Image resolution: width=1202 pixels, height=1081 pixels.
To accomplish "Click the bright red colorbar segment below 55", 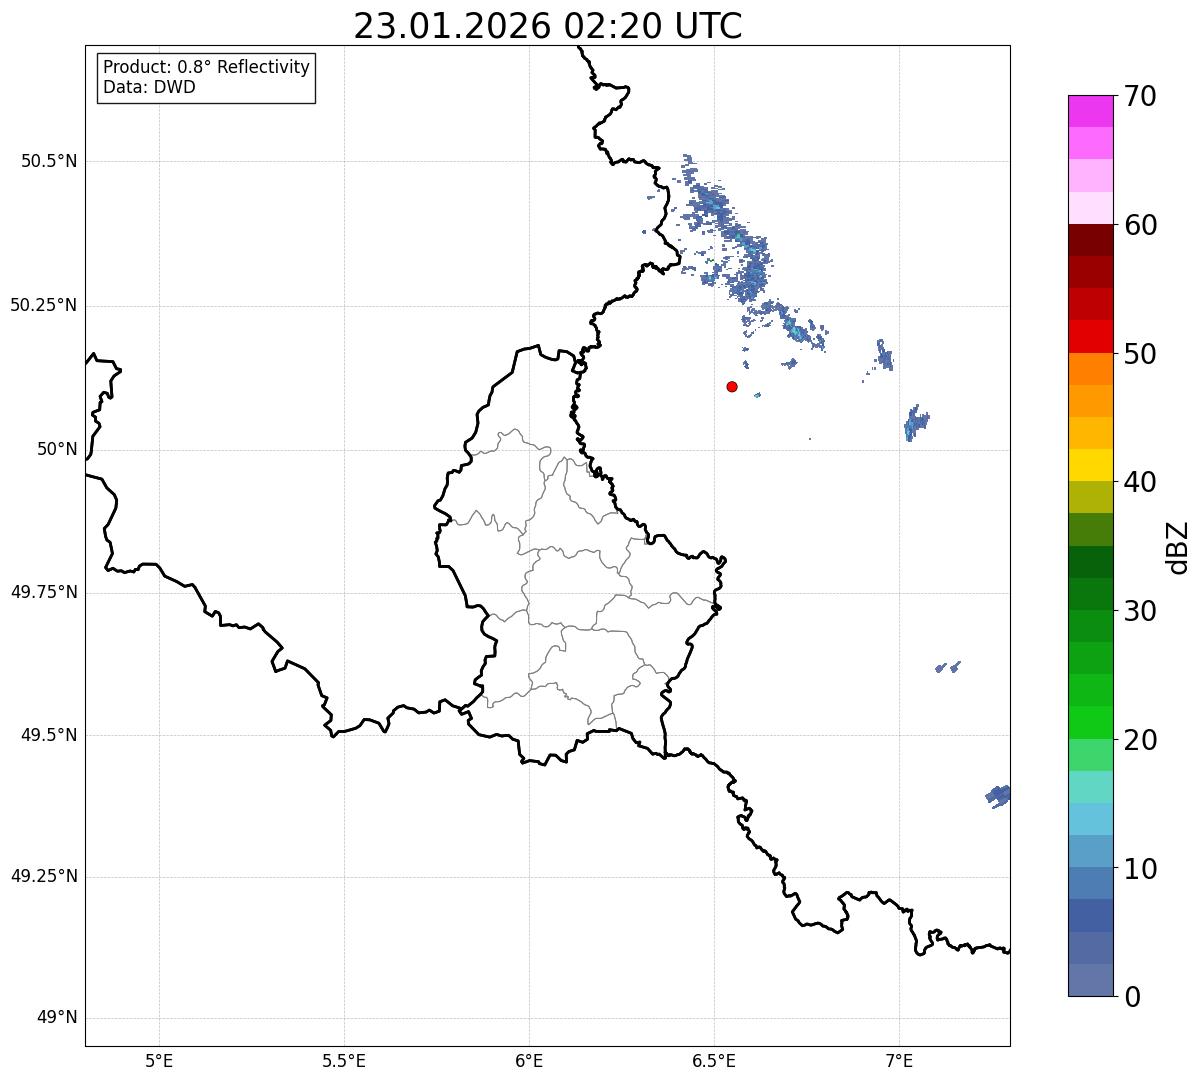I will 1091,336.
